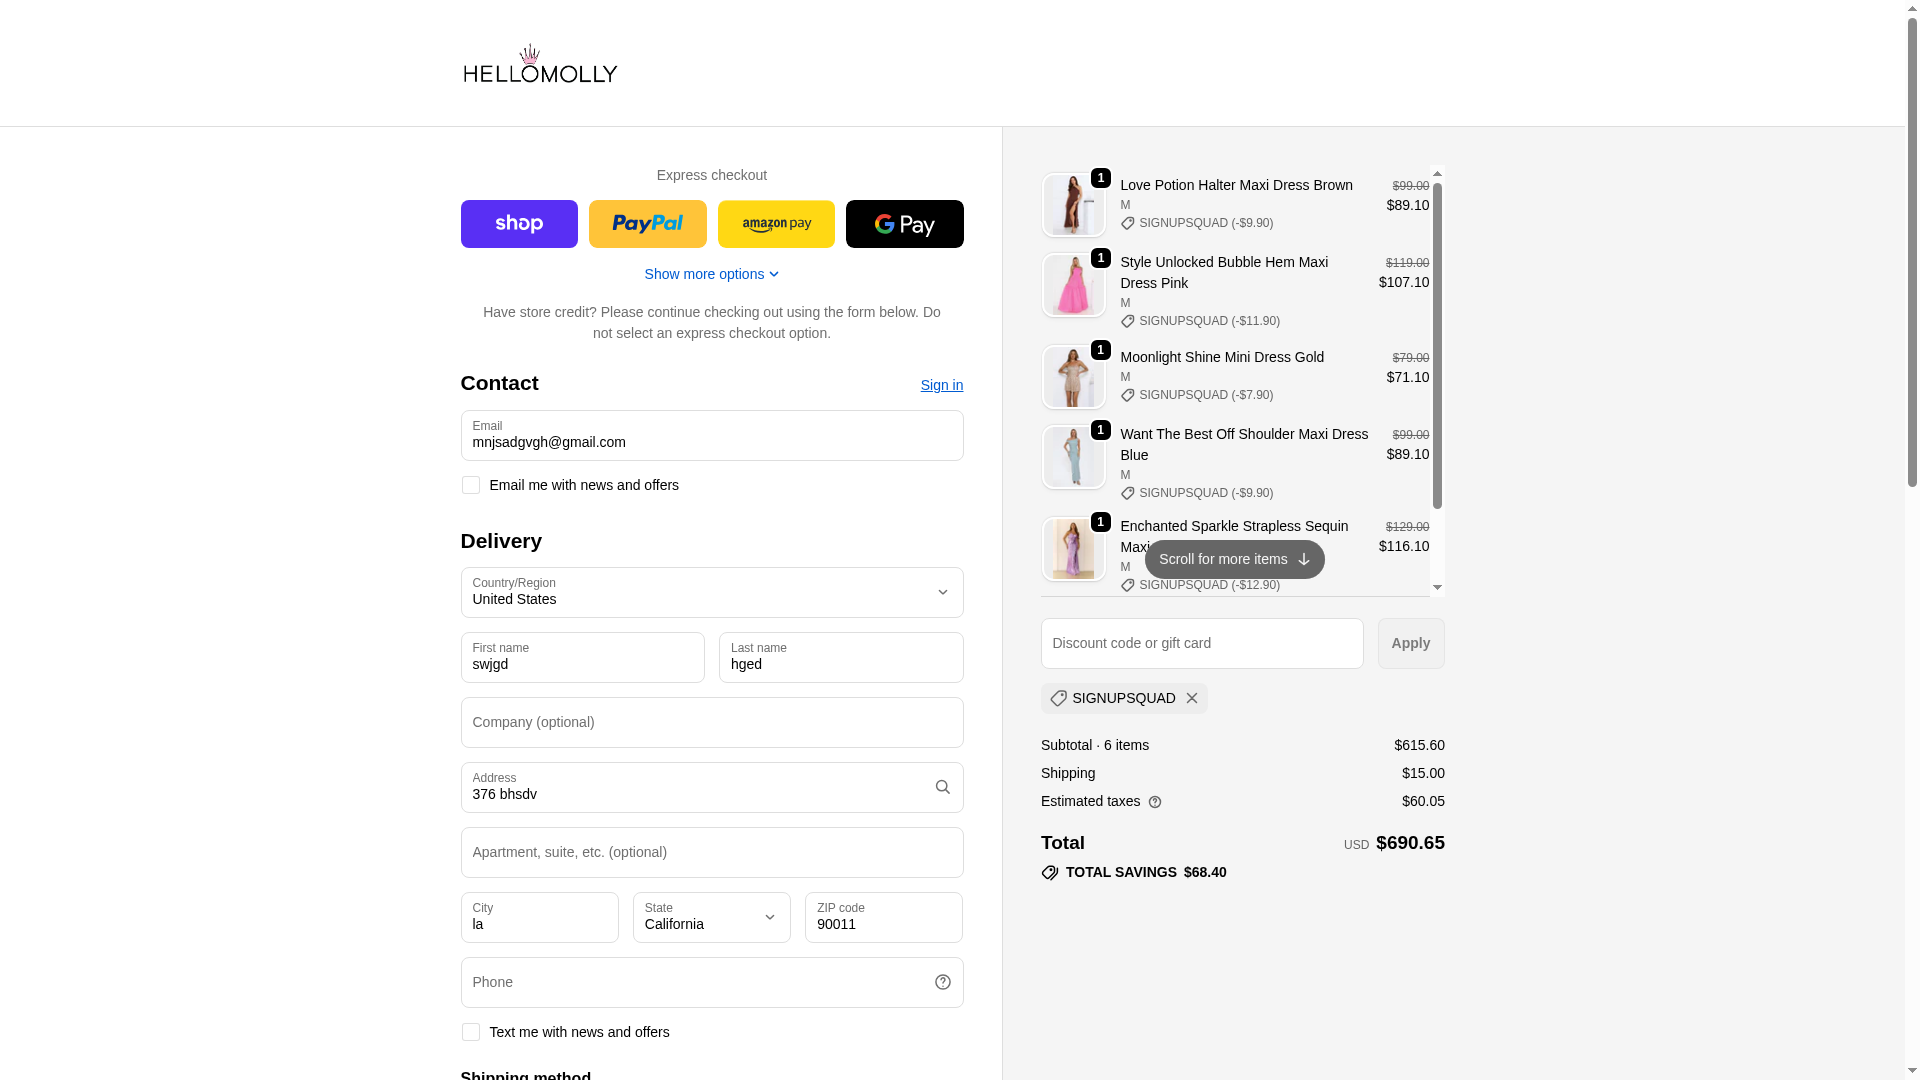Click the Hello Molly logo
Viewport: 1920px width, 1080px height.
click(540, 63)
